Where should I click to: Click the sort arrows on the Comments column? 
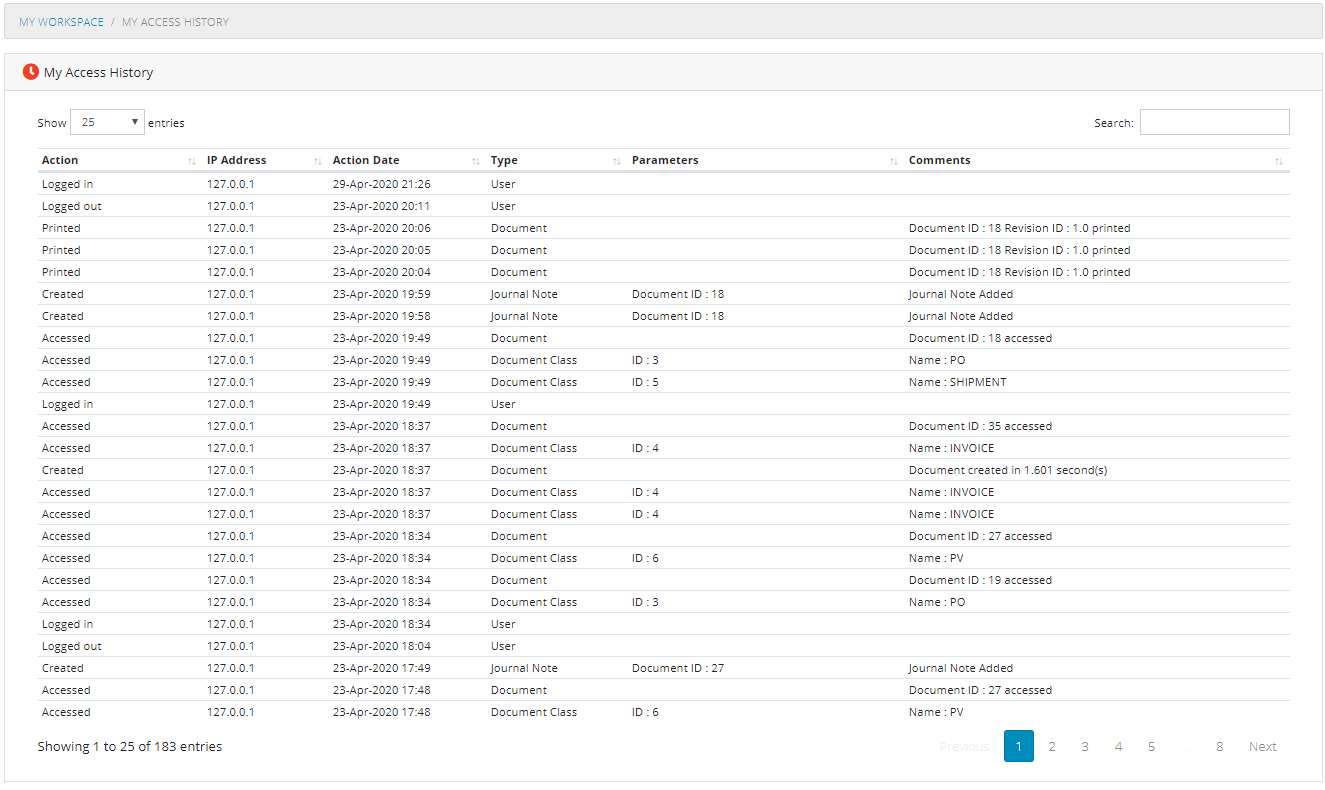pyautogui.click(x=1278, y=160)
